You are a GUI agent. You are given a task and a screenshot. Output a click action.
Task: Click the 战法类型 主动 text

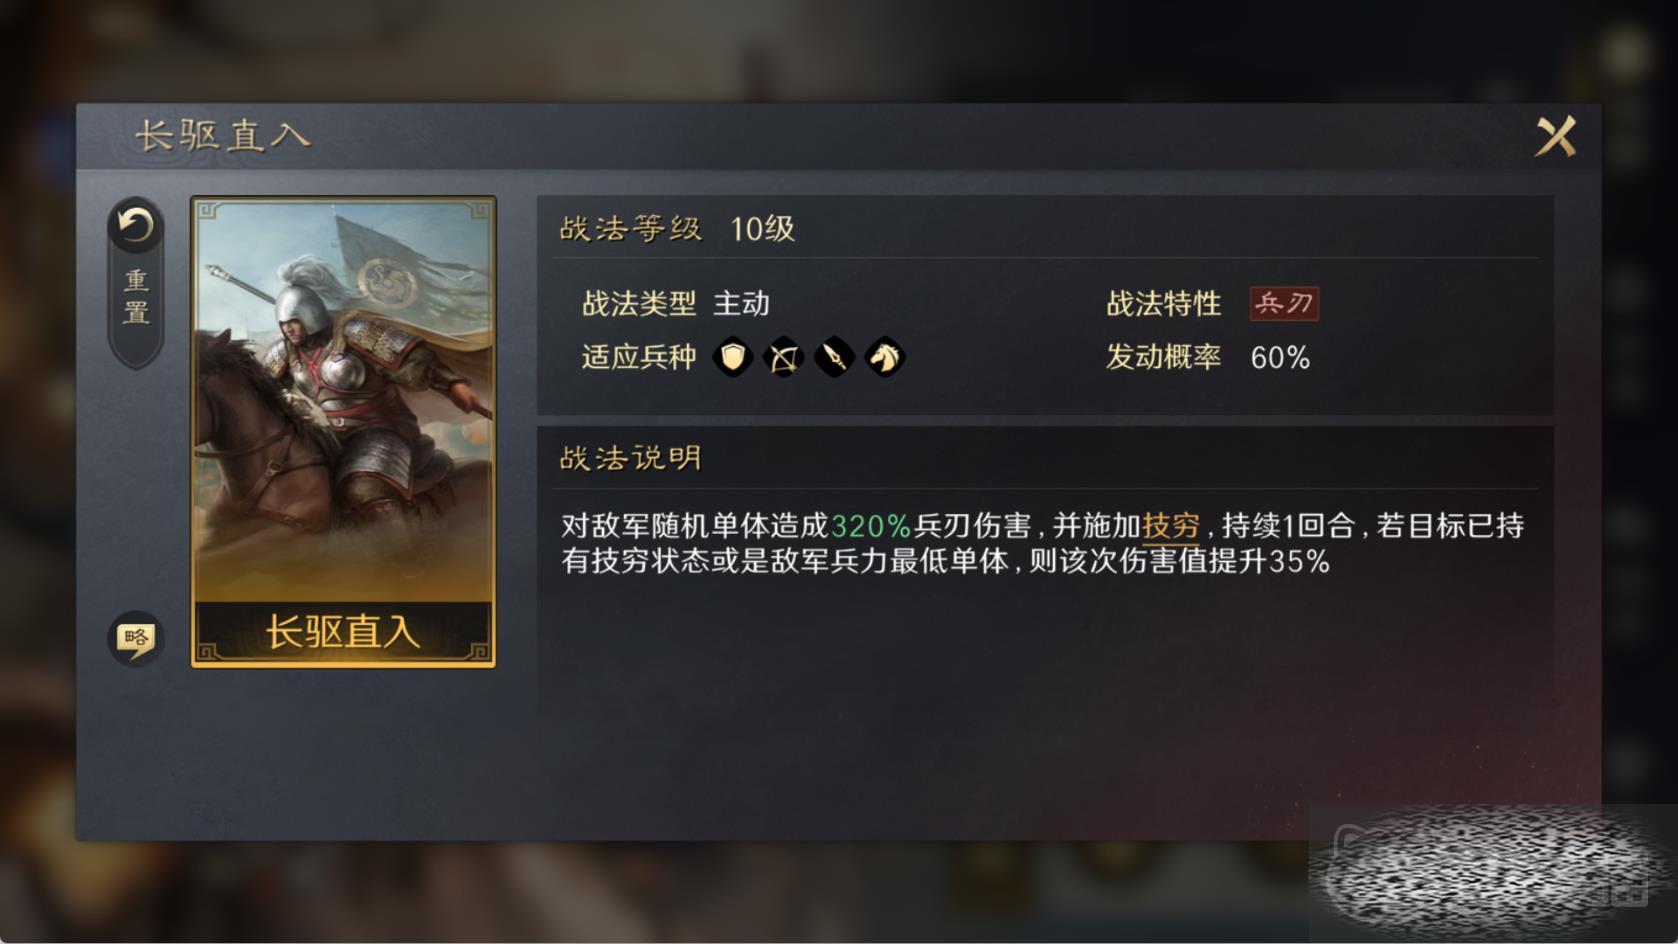676,303
